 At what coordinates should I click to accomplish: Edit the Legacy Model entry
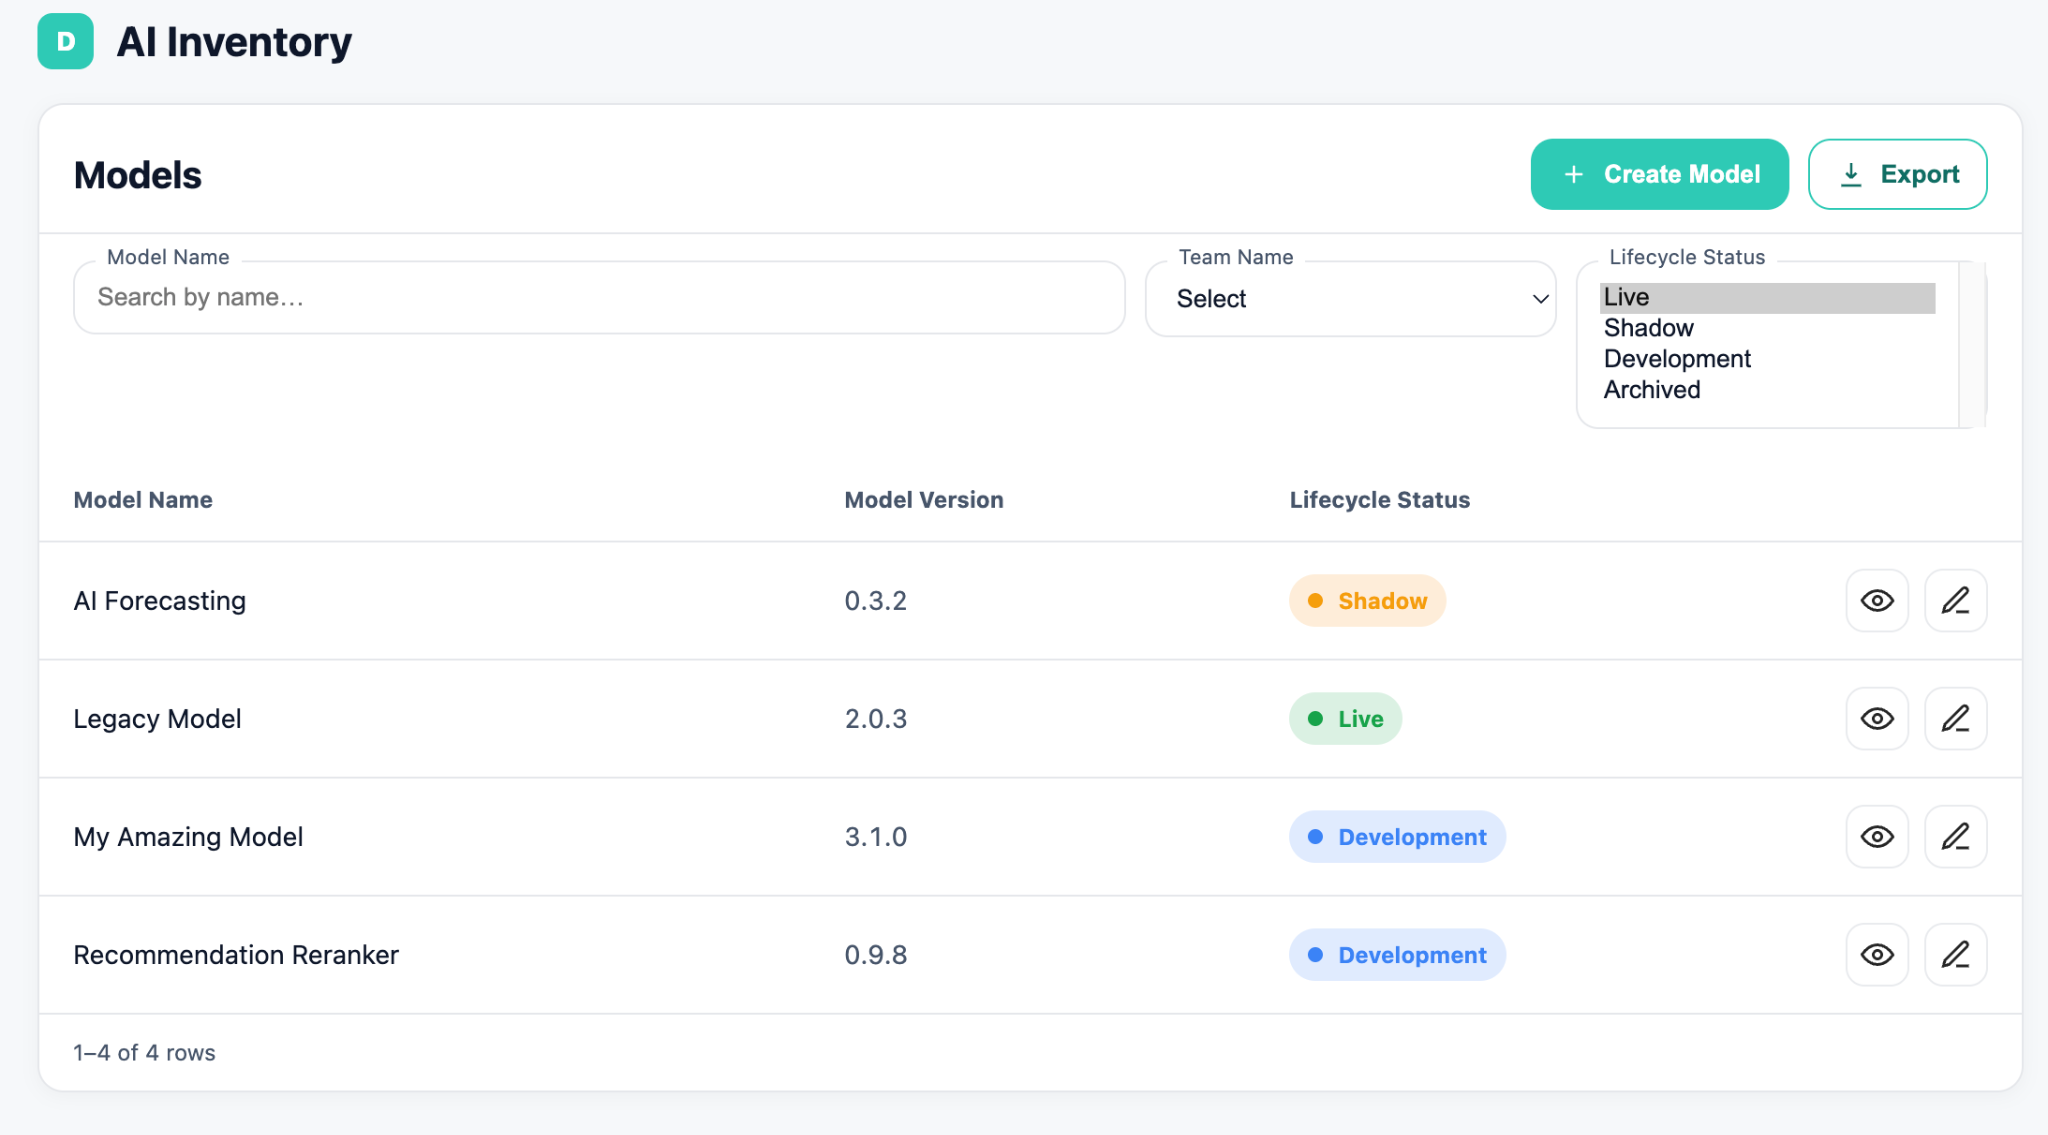coord(1956,718)
